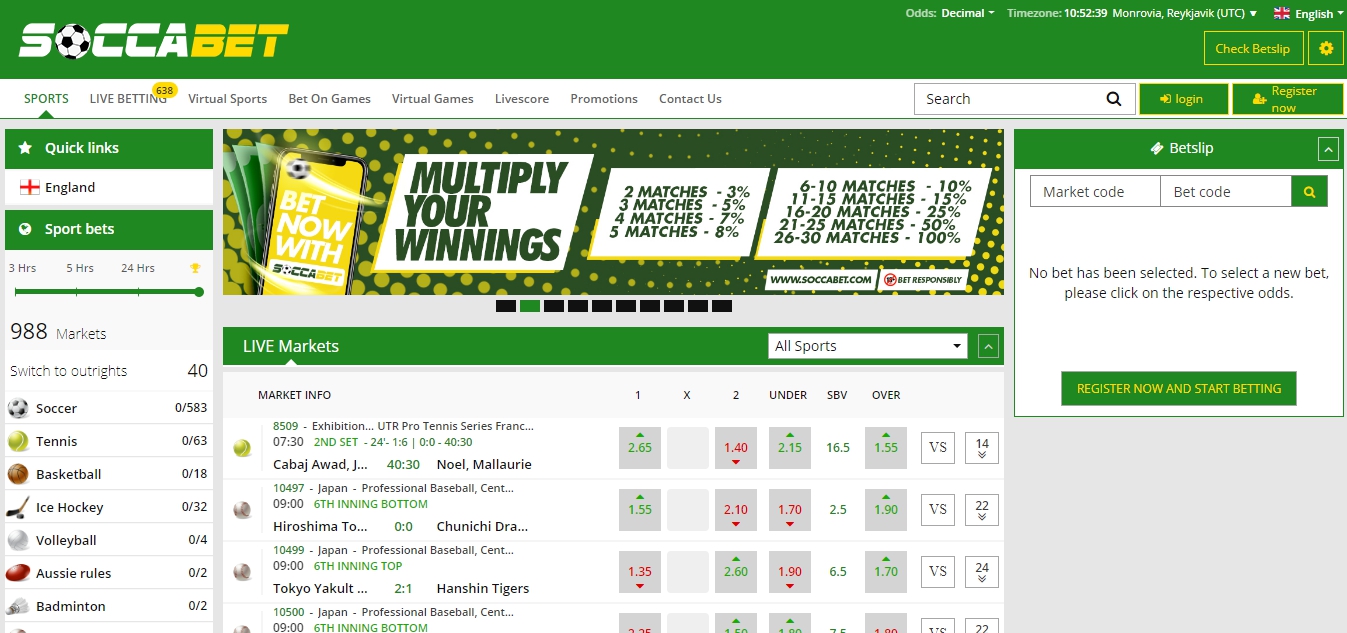
Task: Select over 1.90 odds in Hiroshima match
Action: click(x=886, y=510)
